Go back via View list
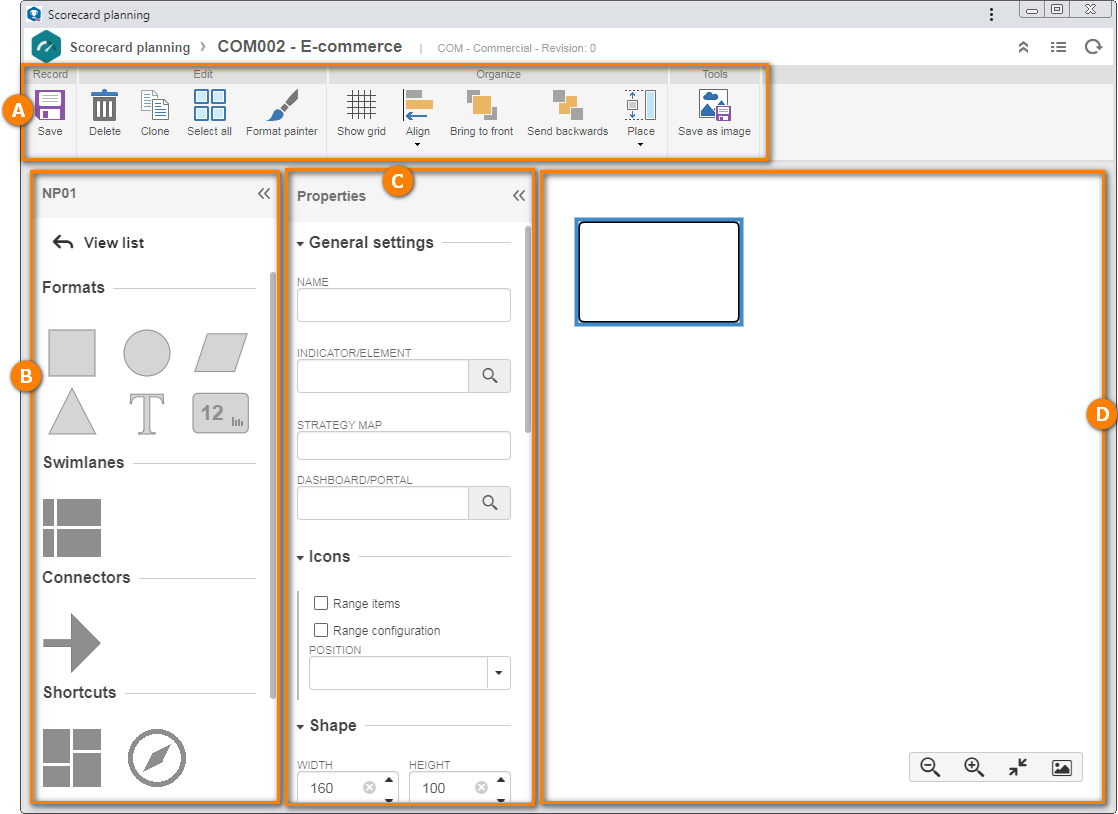The height and width of the screenshot is (814, 1118). [x=98, y=242]
